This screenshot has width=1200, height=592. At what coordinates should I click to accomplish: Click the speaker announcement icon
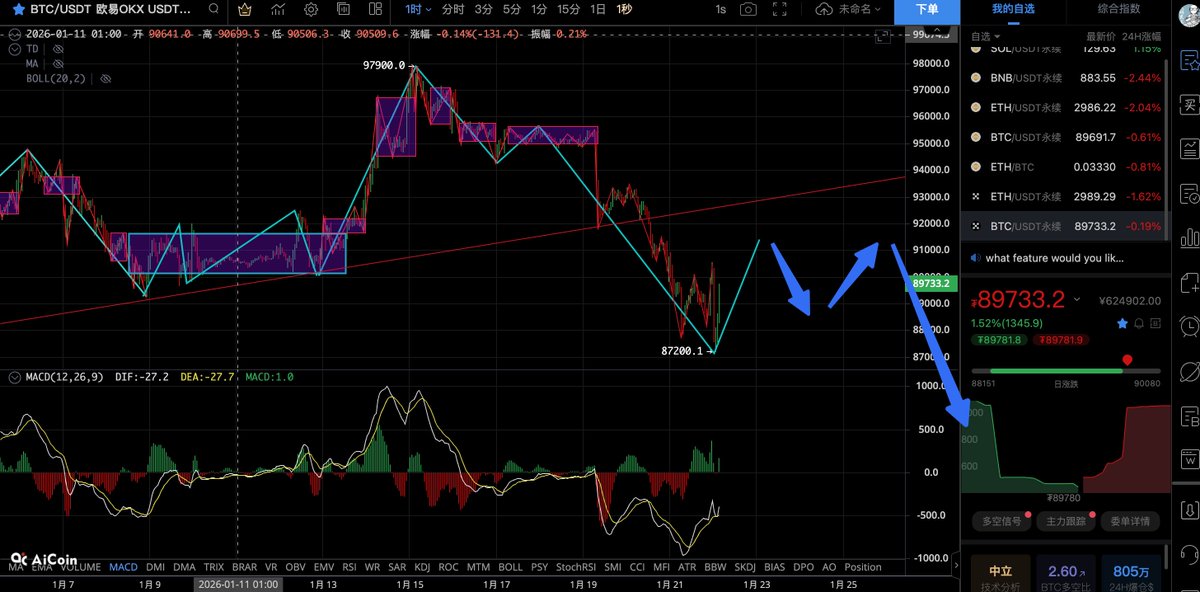point(975,258)
